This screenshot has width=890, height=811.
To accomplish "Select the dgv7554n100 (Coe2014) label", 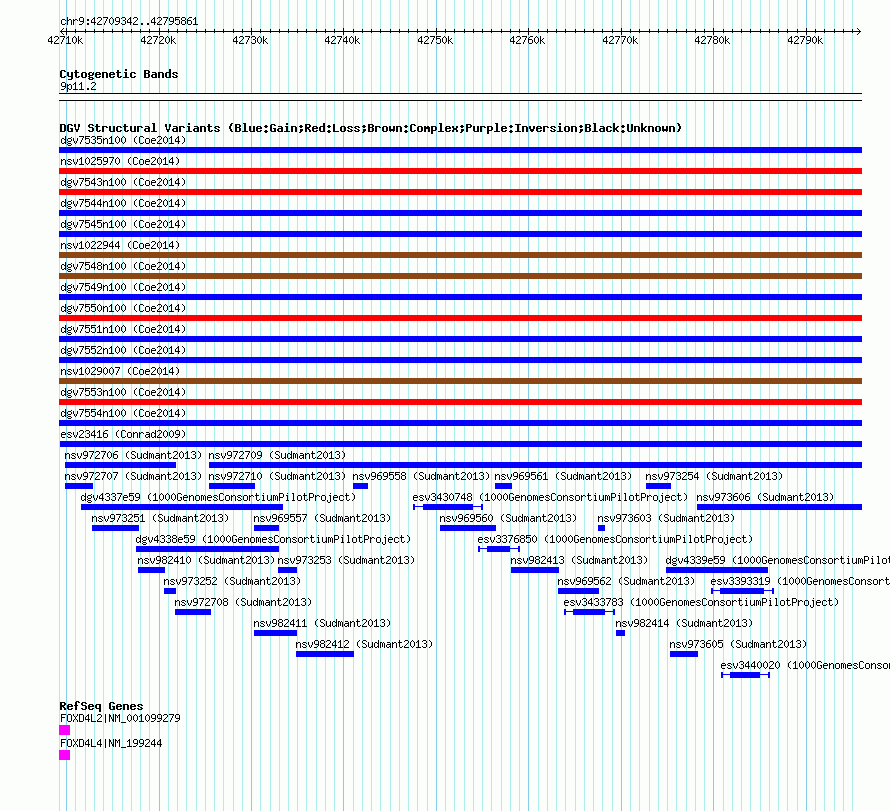I will 123,413.
